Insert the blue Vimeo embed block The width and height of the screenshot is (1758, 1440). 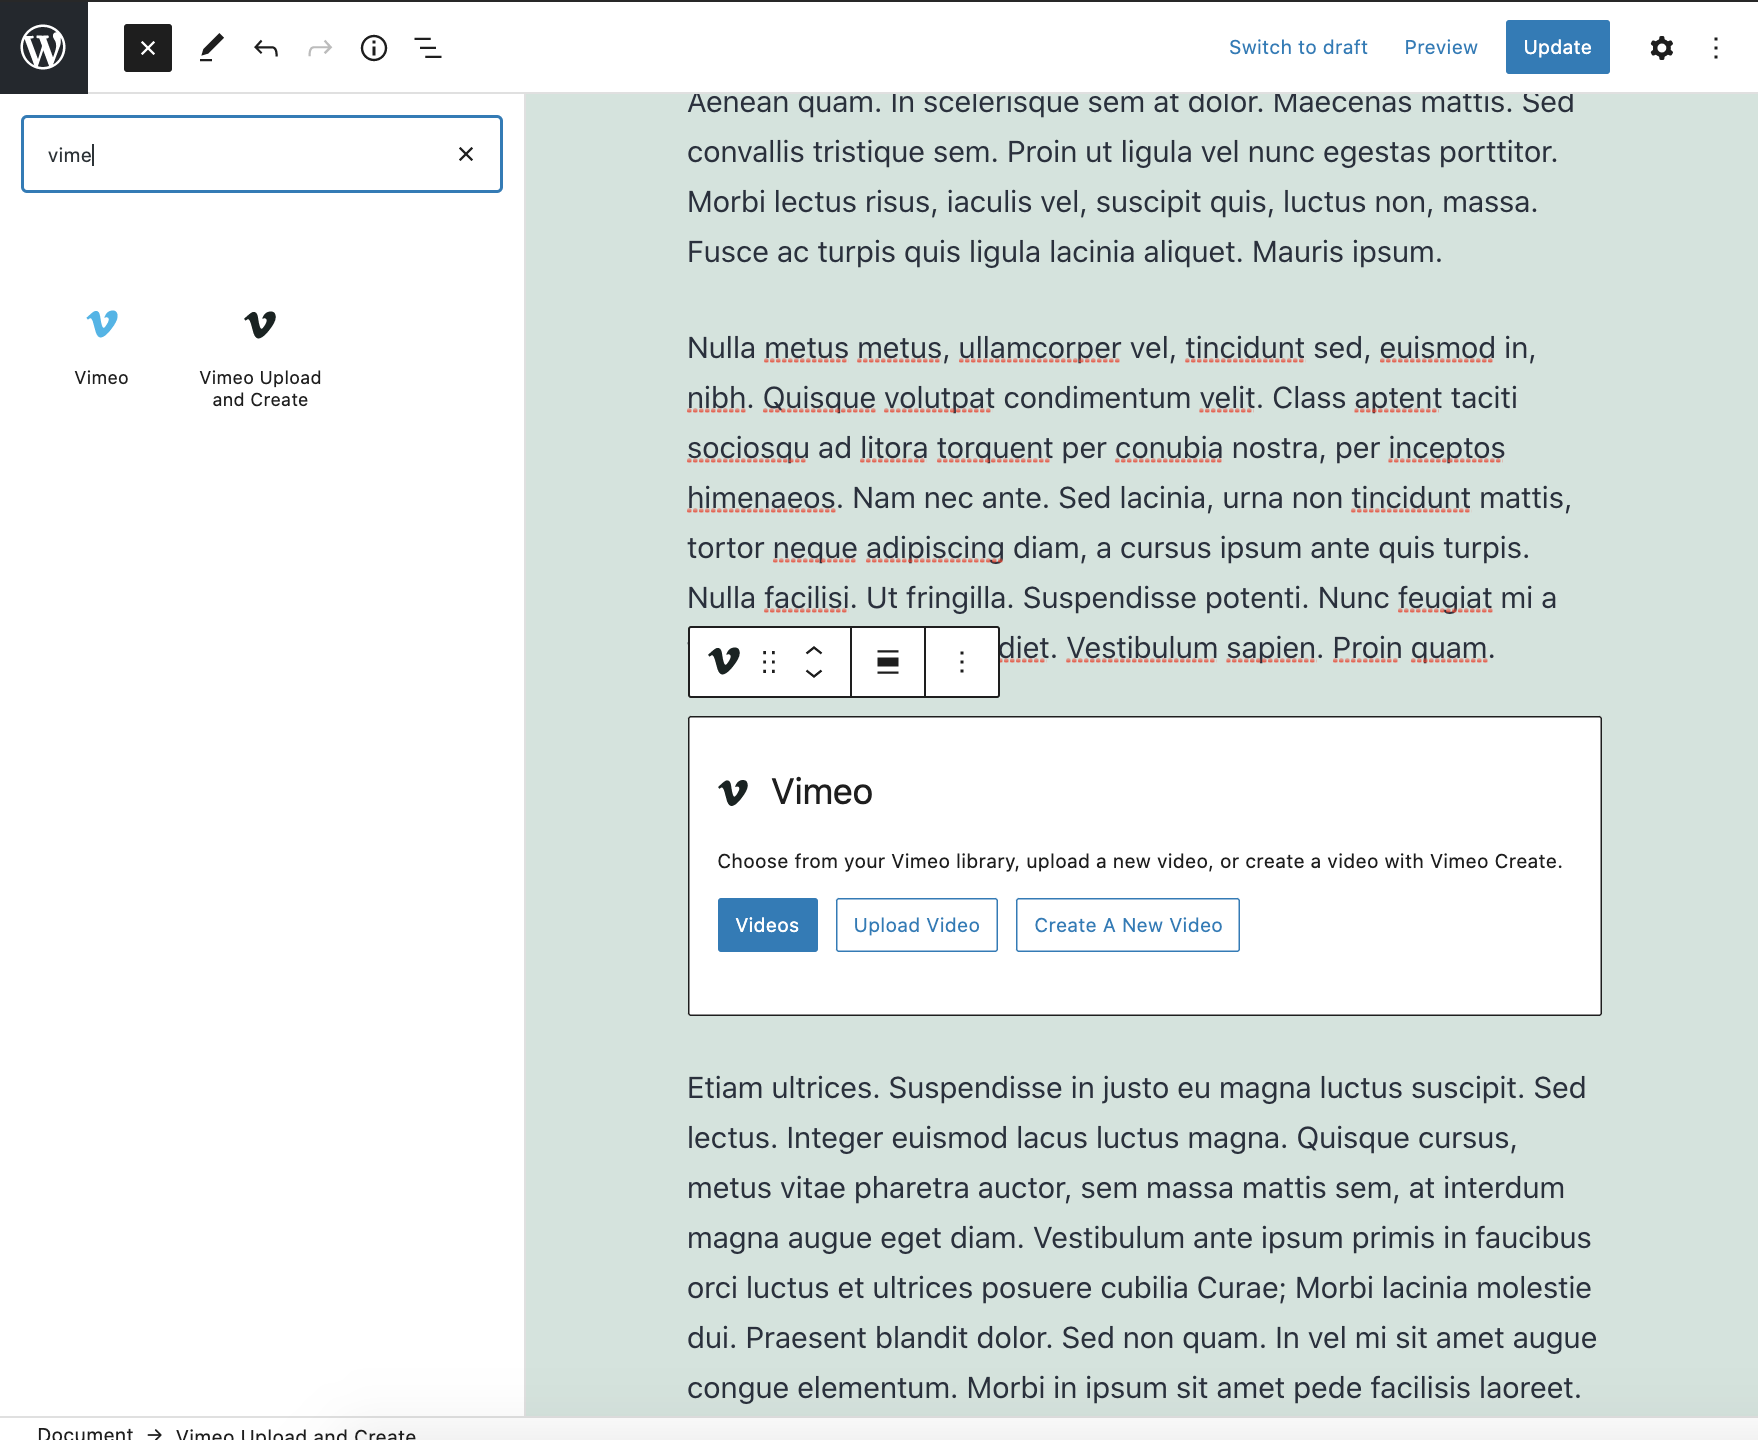tap(102, 346)
